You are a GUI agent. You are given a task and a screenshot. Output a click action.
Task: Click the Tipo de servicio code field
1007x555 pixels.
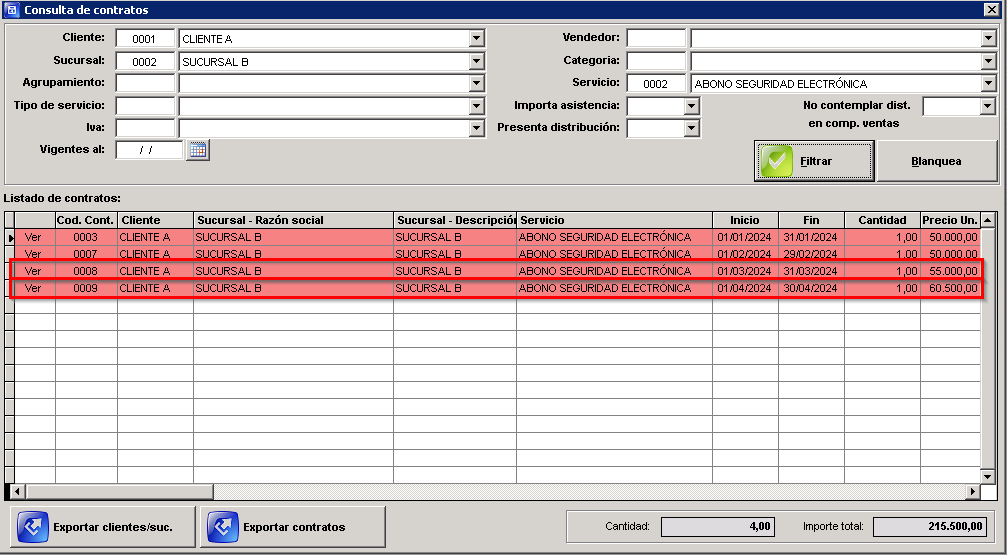pyautogui.click(x=145, y=106)
